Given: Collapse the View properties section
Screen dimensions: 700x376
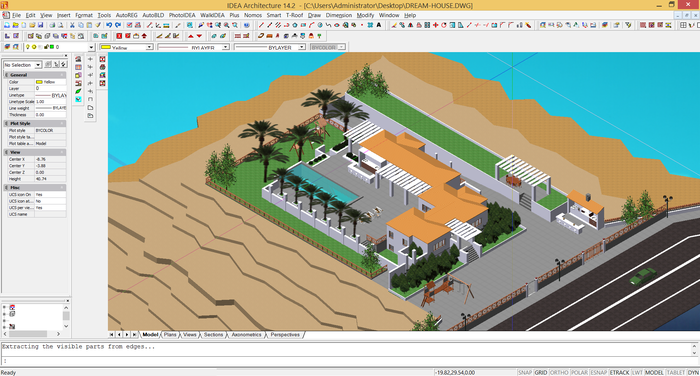Looking at the screenshot, I should coord(6,152).
